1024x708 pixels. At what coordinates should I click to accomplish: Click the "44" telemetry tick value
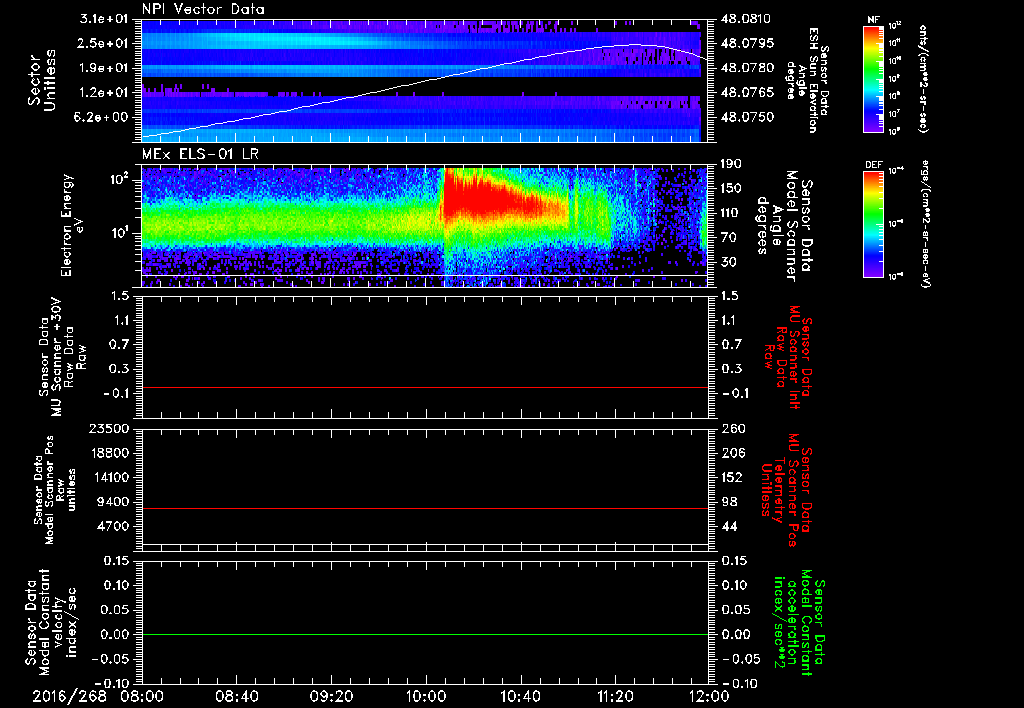tap(728, 526)
